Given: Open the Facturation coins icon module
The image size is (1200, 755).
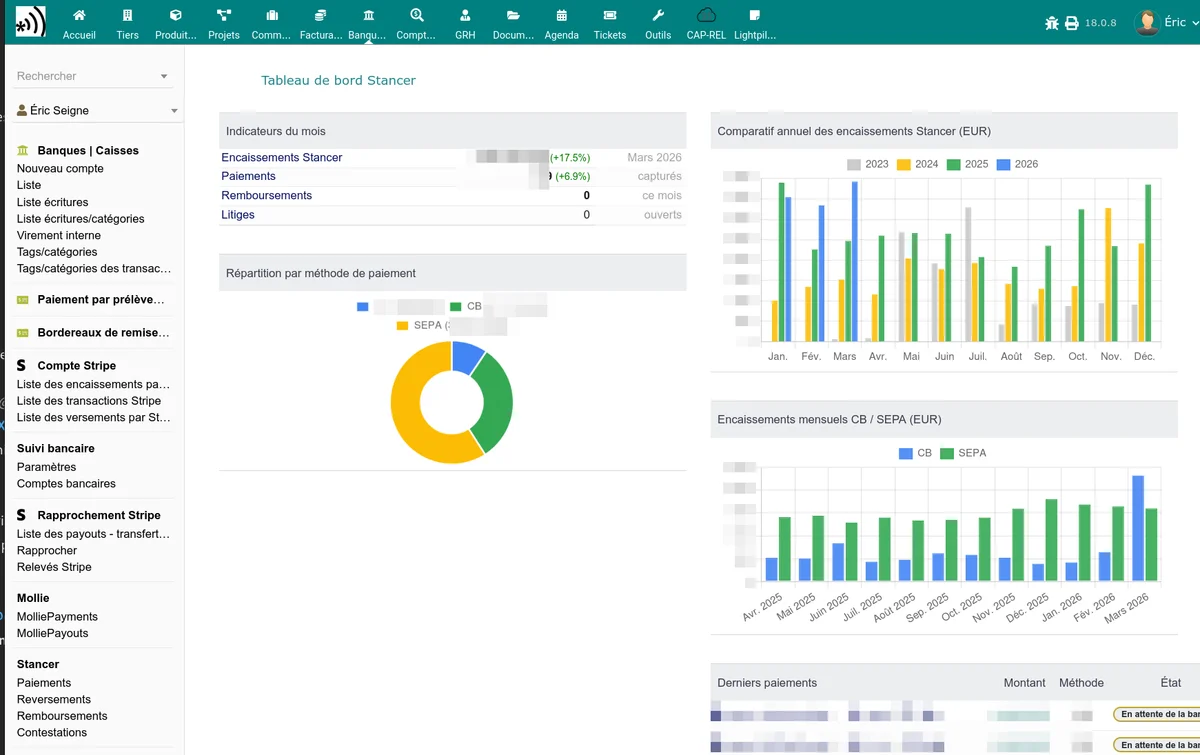Looking at the screenshot, I should click(x=320, y=16).
